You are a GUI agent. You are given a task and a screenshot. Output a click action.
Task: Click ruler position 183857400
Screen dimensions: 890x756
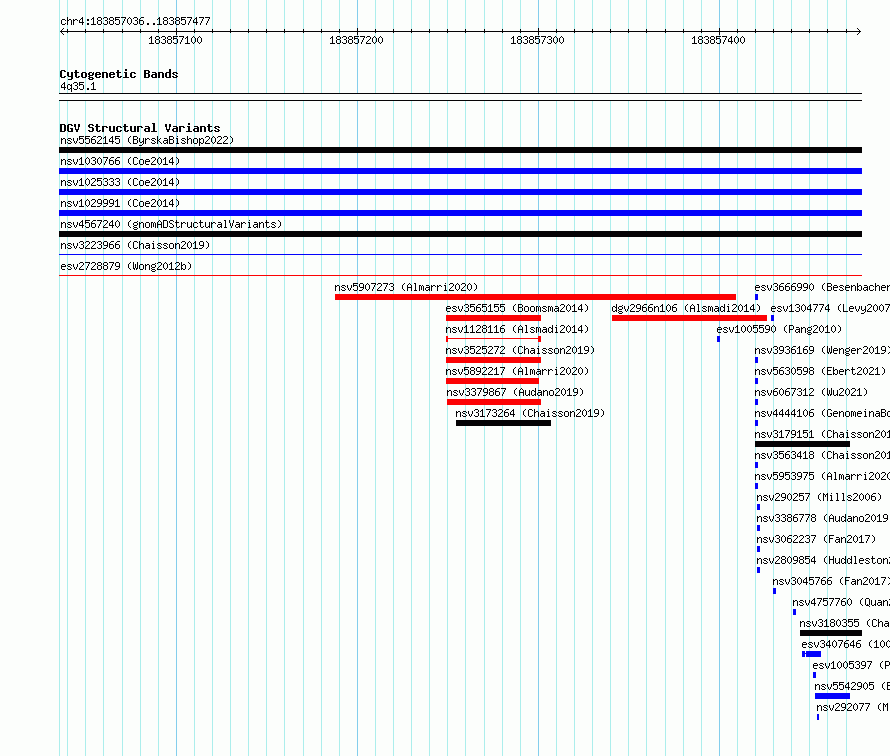click(719, 40)
